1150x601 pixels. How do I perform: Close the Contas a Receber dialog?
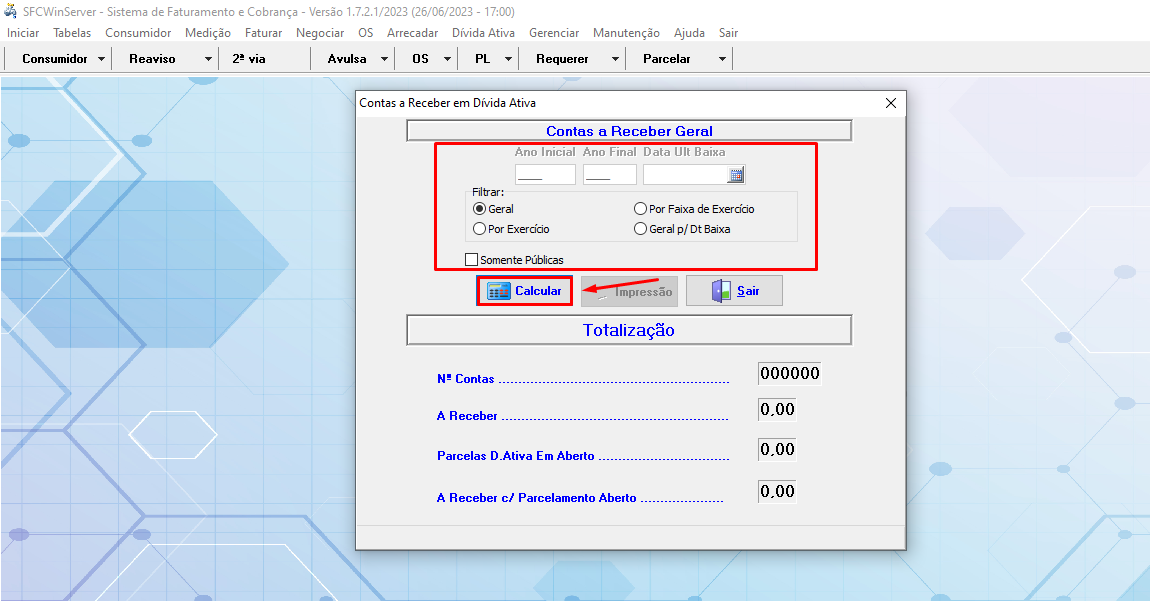coord(891,103)
